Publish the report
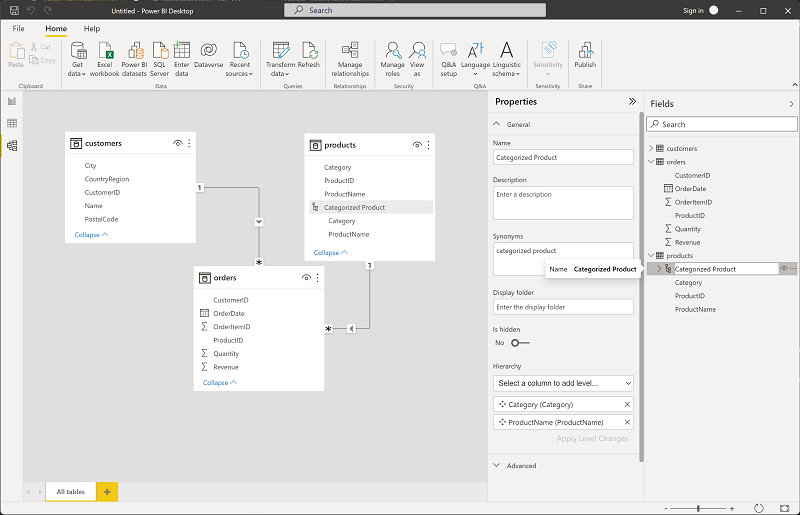The height and width of the screenshot is (515, 800). pyautogui.click(x=585, y=55)
